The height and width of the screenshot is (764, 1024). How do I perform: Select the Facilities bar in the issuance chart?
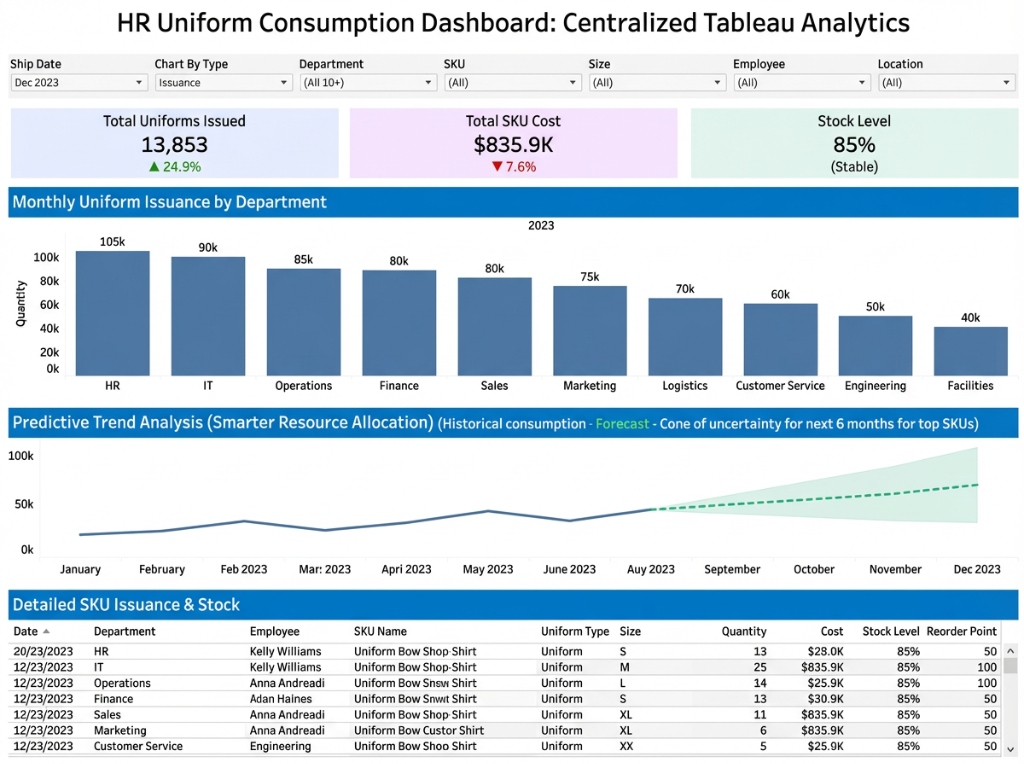point(970,350)
